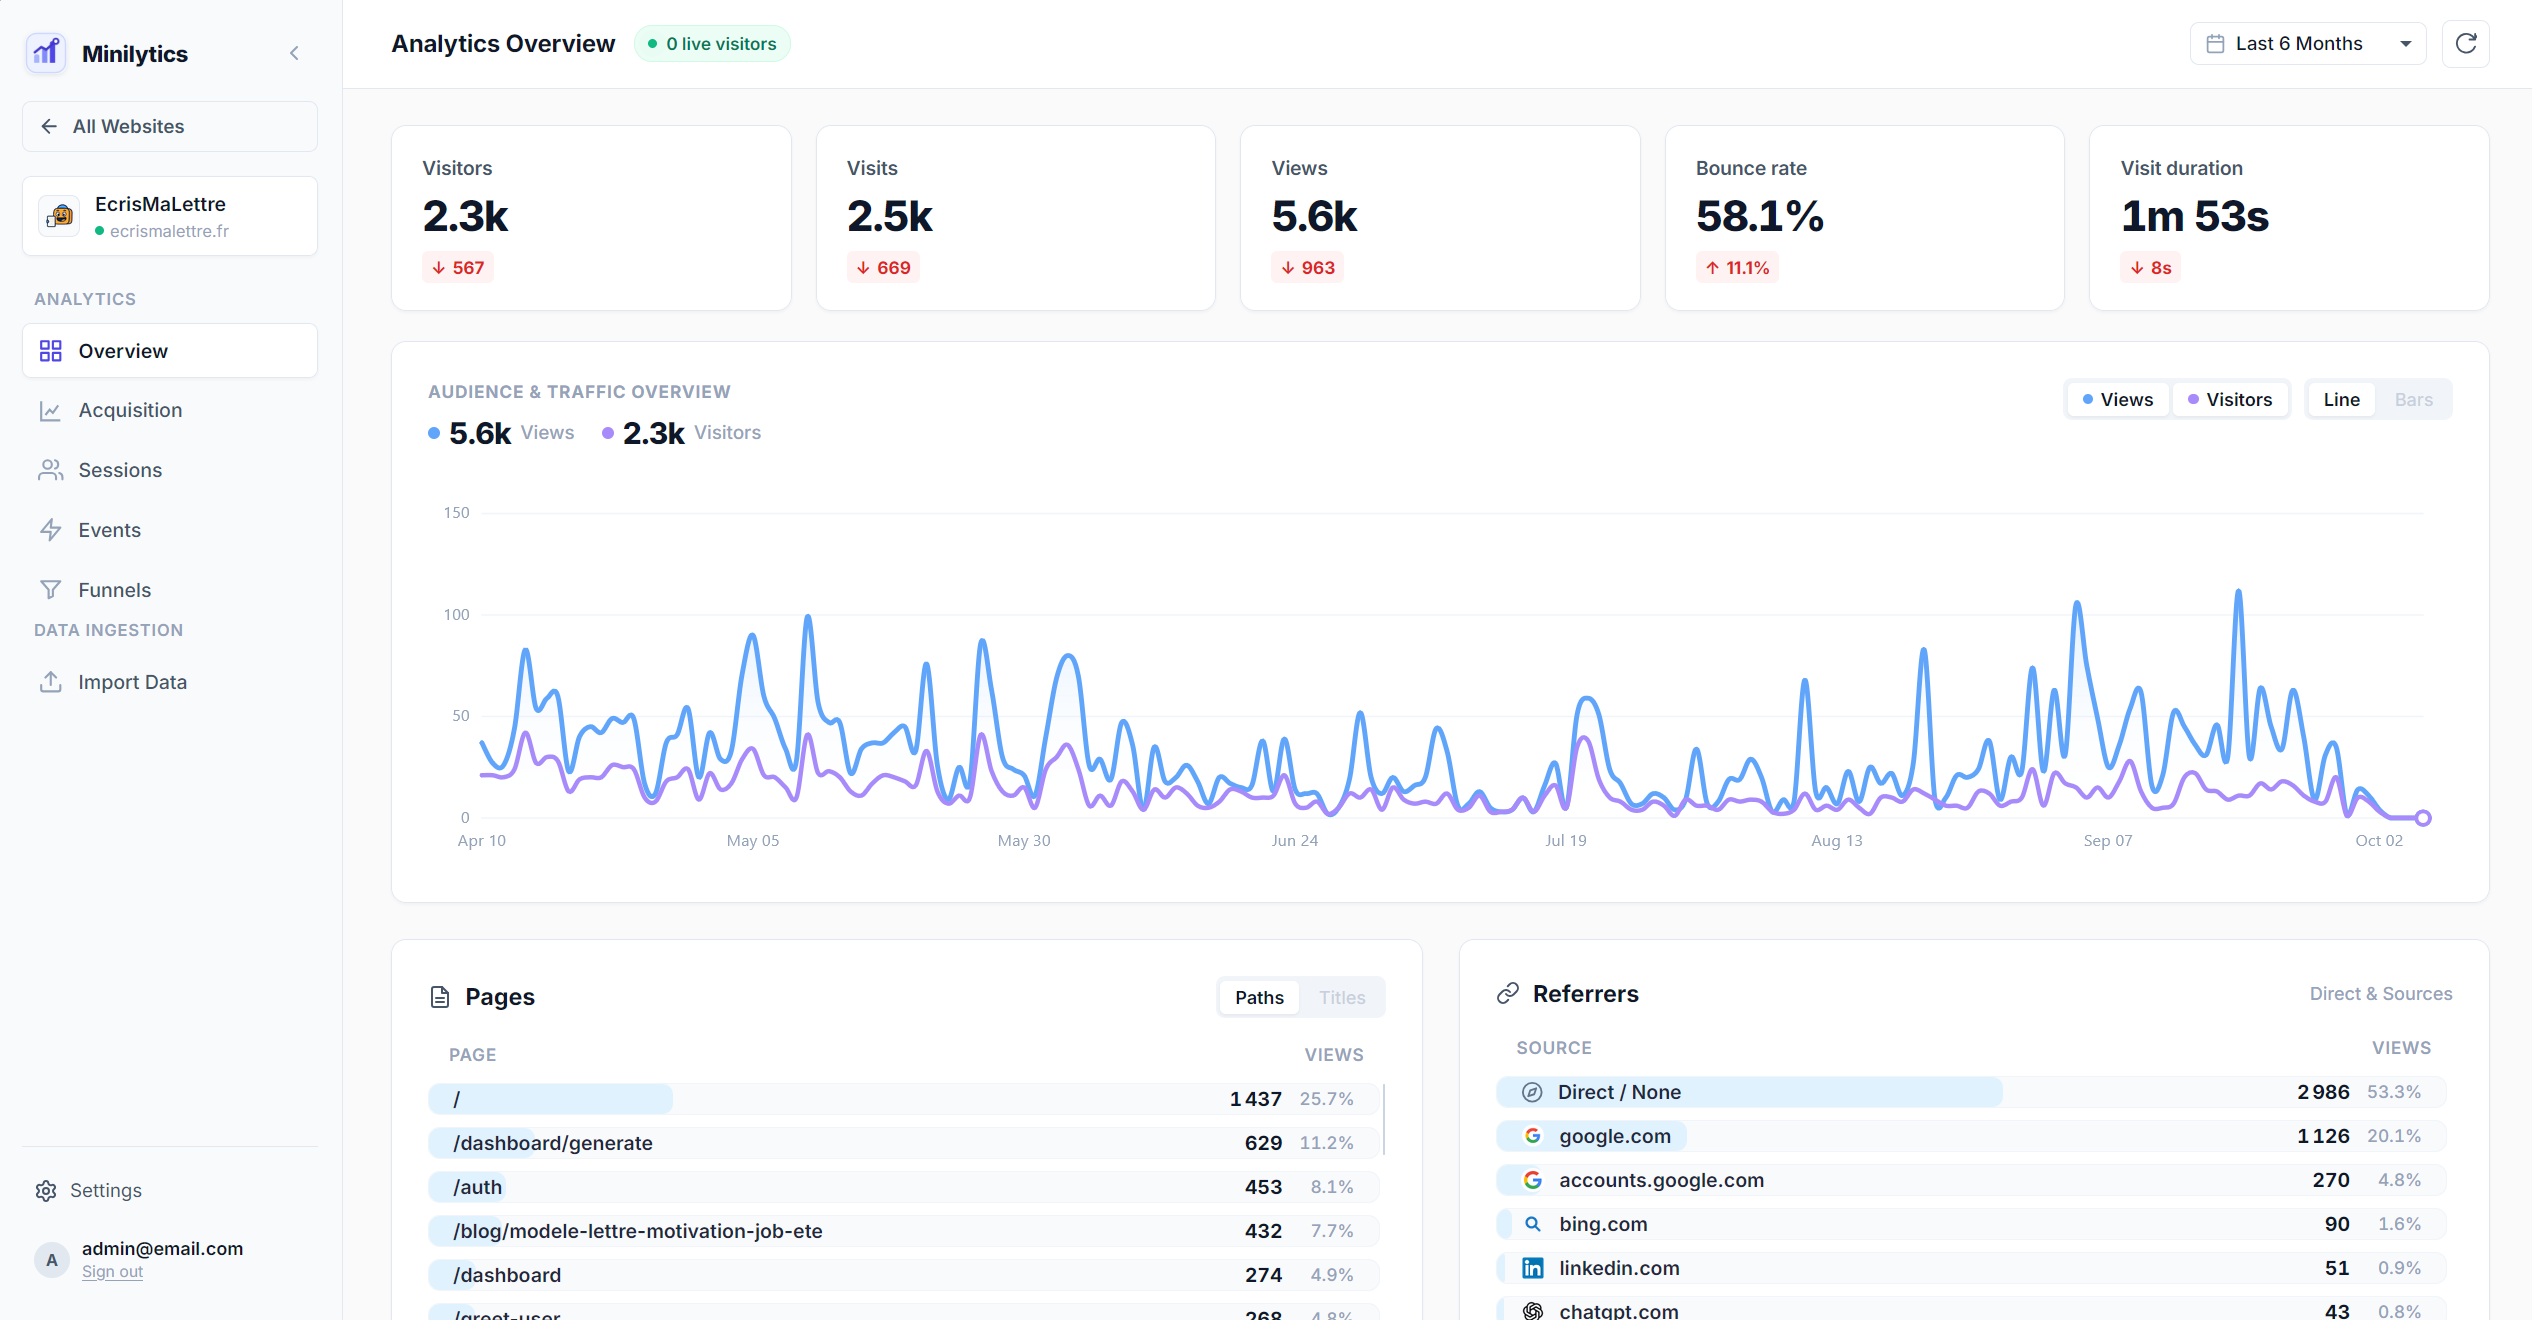The width and height of the screenshot is (2532, 1320).
Task: Open the Last 6 Months date dropdown
Action: pos(2308,44)
